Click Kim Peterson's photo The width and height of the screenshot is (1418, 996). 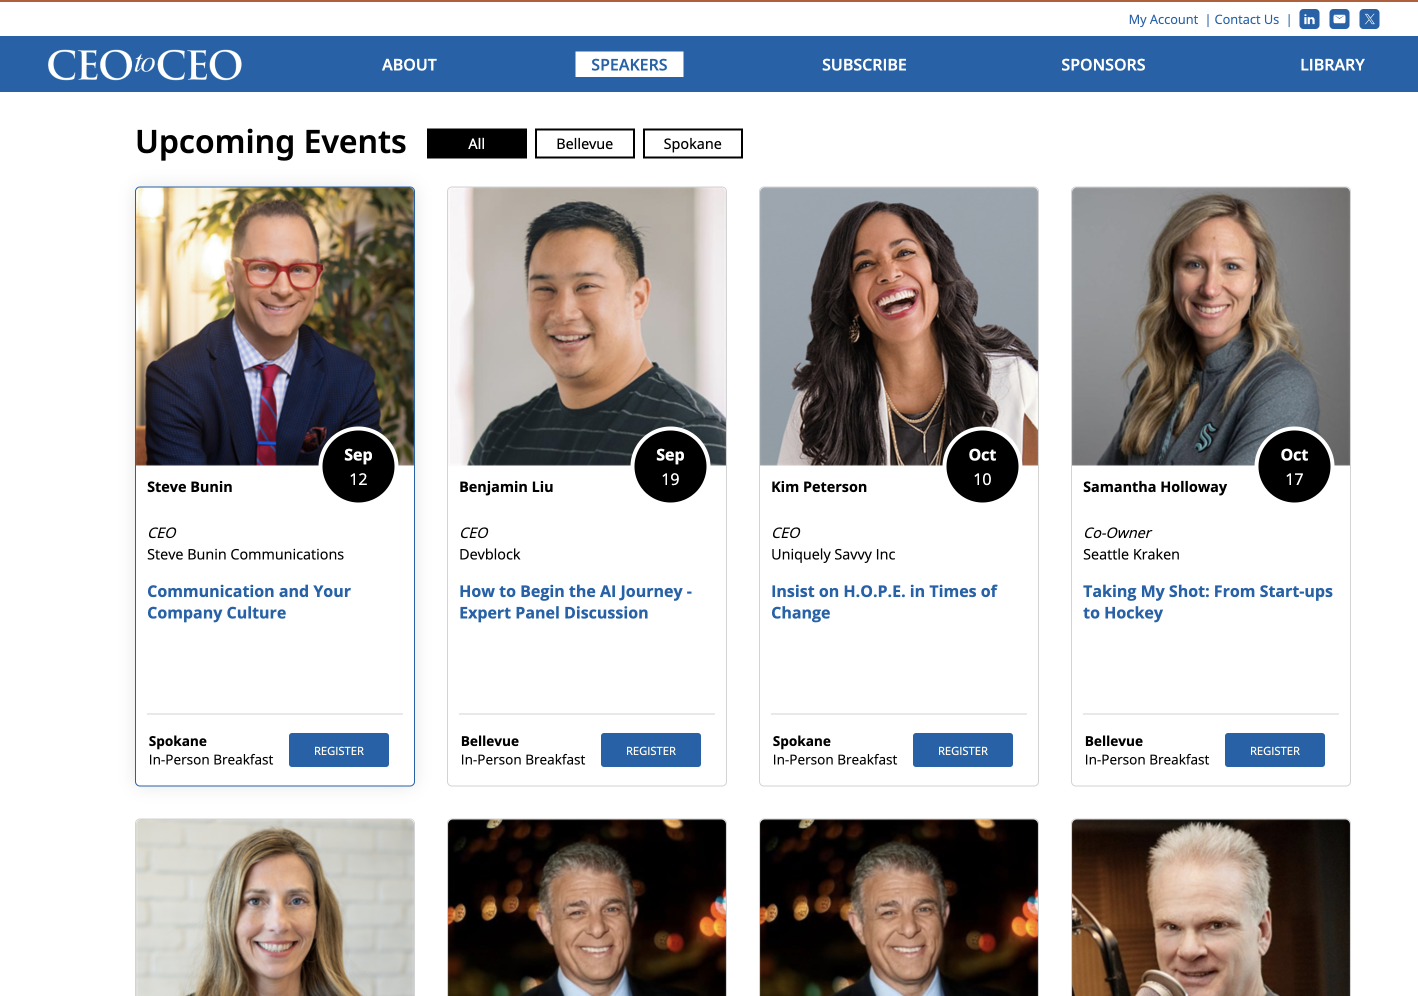[x=899, y=326]
